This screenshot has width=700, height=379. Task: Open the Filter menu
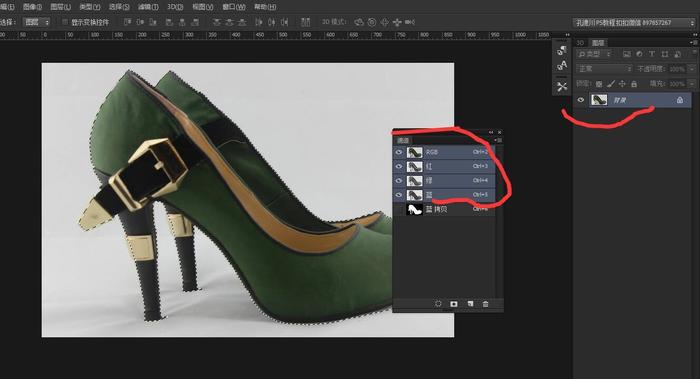pyautogui.click(x=148, y=7)
